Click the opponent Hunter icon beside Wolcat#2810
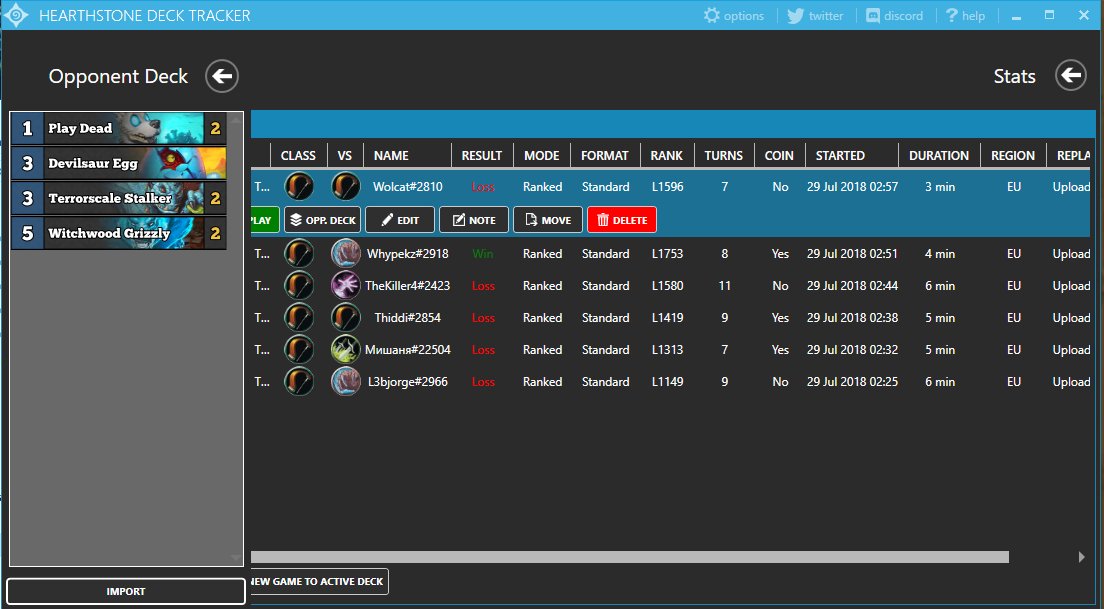Screen dimensions: 1104x609 click(x=346, y=187)
